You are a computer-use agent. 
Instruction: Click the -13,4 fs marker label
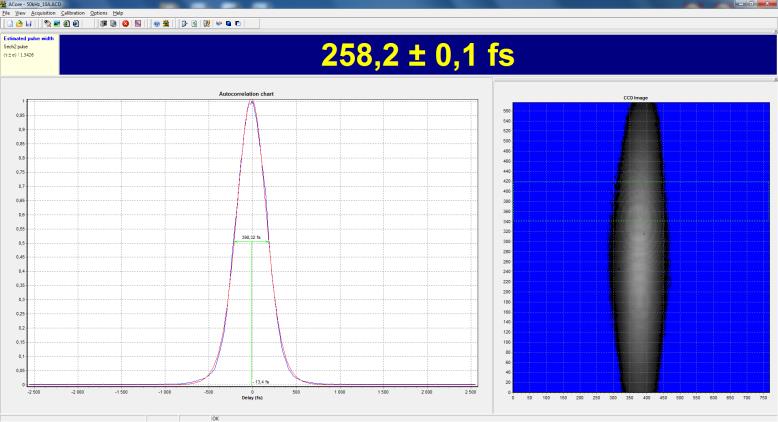[260, 381]
